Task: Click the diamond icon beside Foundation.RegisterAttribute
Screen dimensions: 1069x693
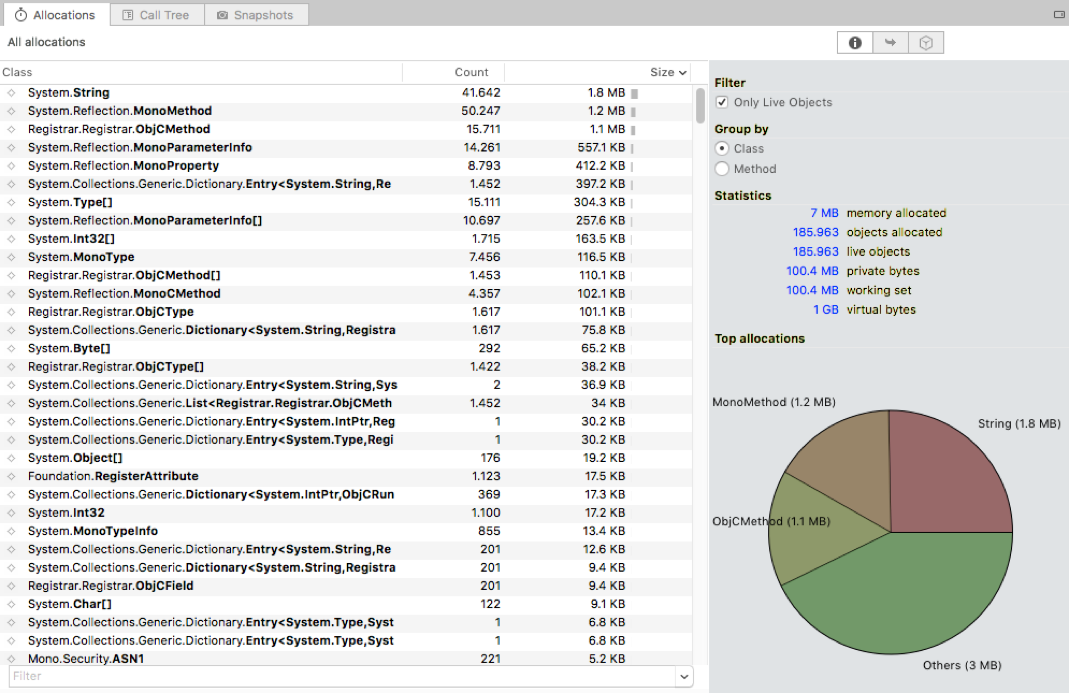Action: click(12, 476)
